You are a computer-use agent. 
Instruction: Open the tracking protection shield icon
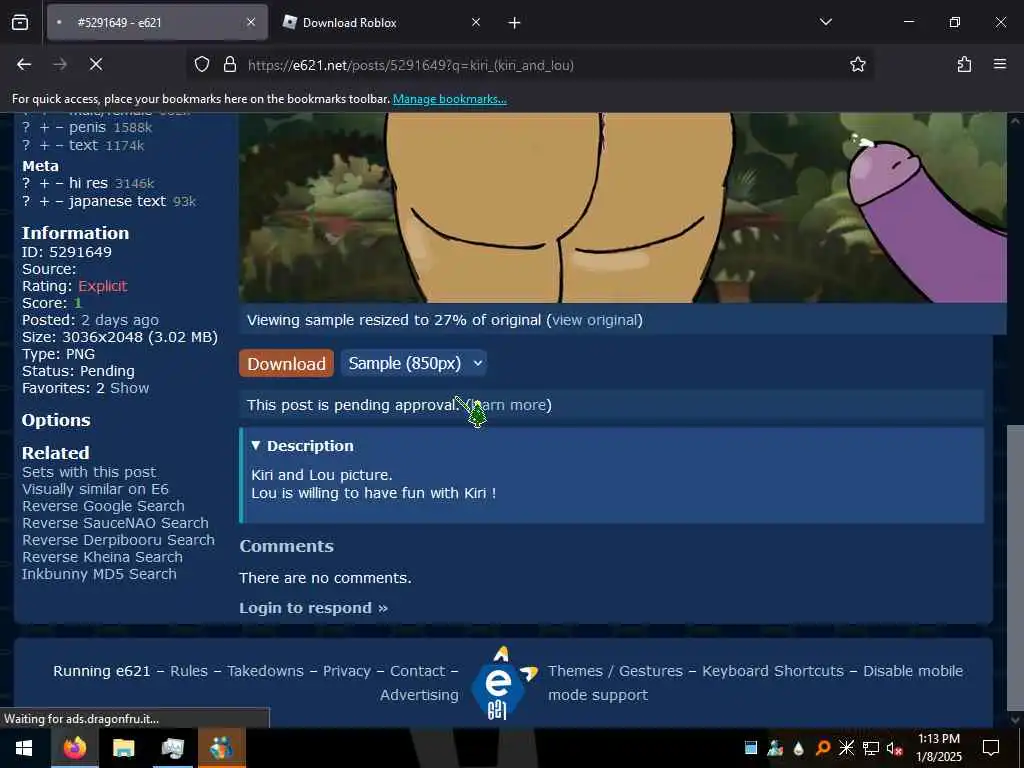pyautogui.click(x=202, y=65)
